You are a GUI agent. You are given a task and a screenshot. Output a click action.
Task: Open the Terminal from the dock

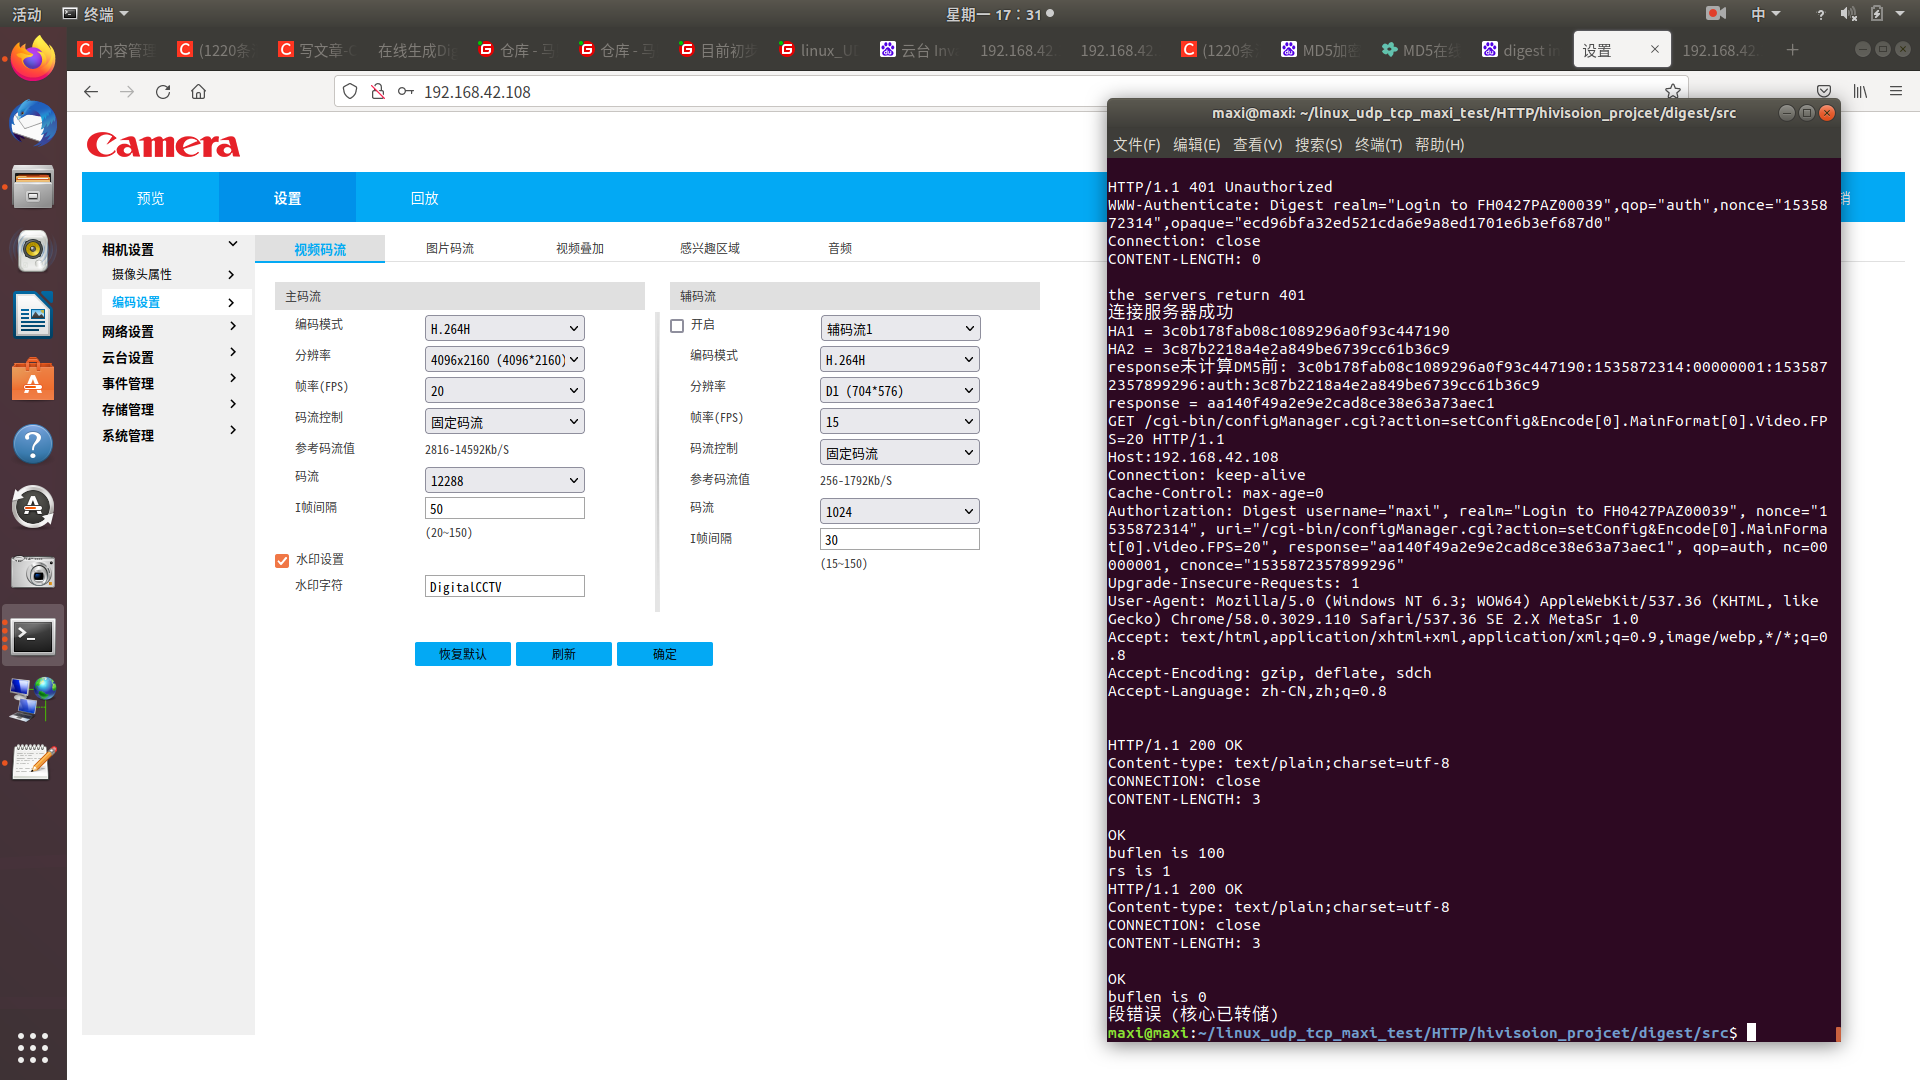coord(33,636)
